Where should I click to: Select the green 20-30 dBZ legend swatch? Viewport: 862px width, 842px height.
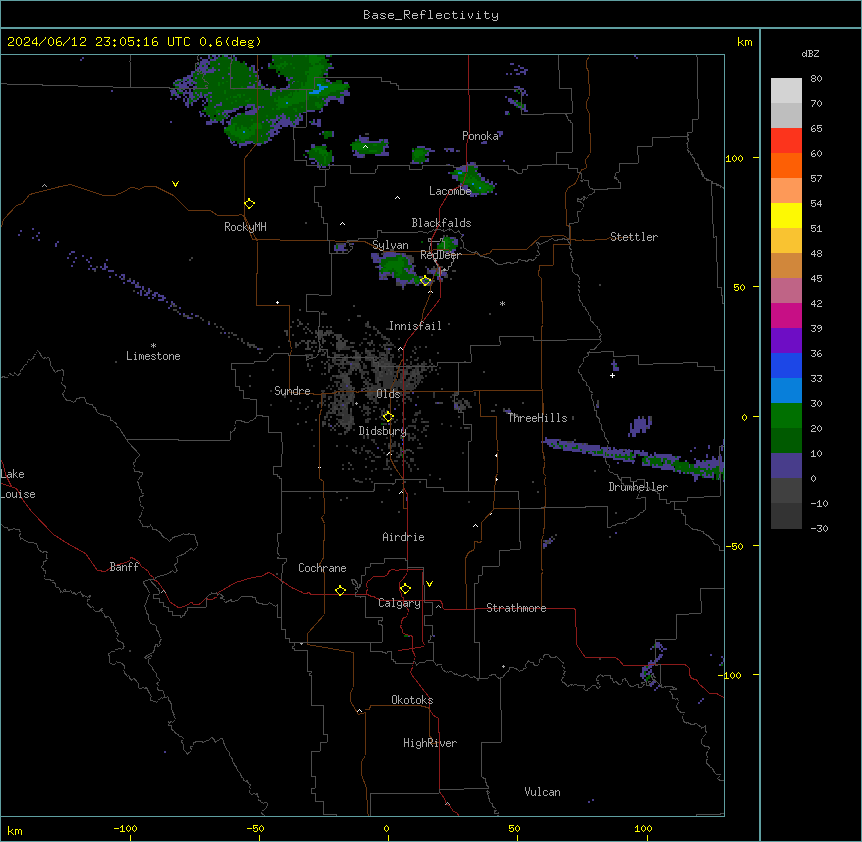(786, 416)
